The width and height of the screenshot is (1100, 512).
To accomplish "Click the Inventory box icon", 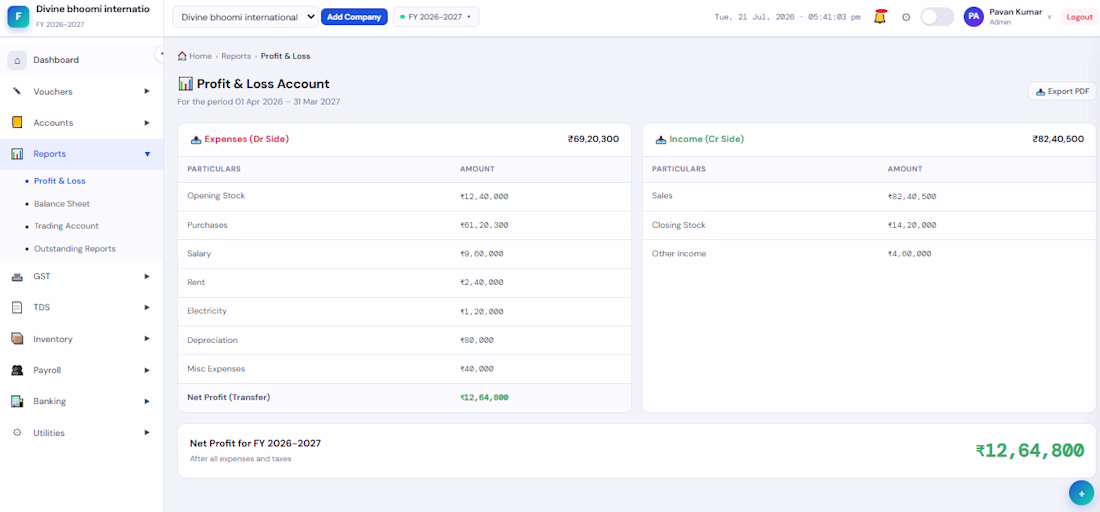I will click(18, 339).
